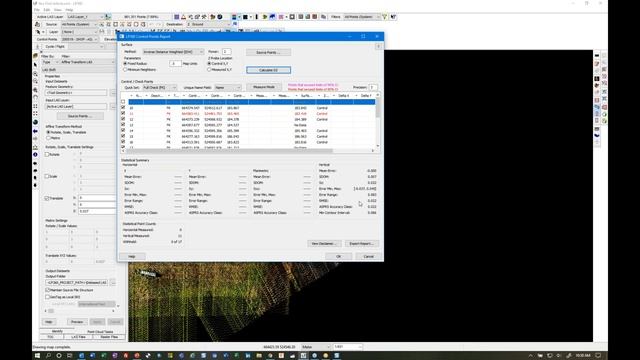
Task: Open the Source points dropdown in toolbar
Action: point(78,24)
